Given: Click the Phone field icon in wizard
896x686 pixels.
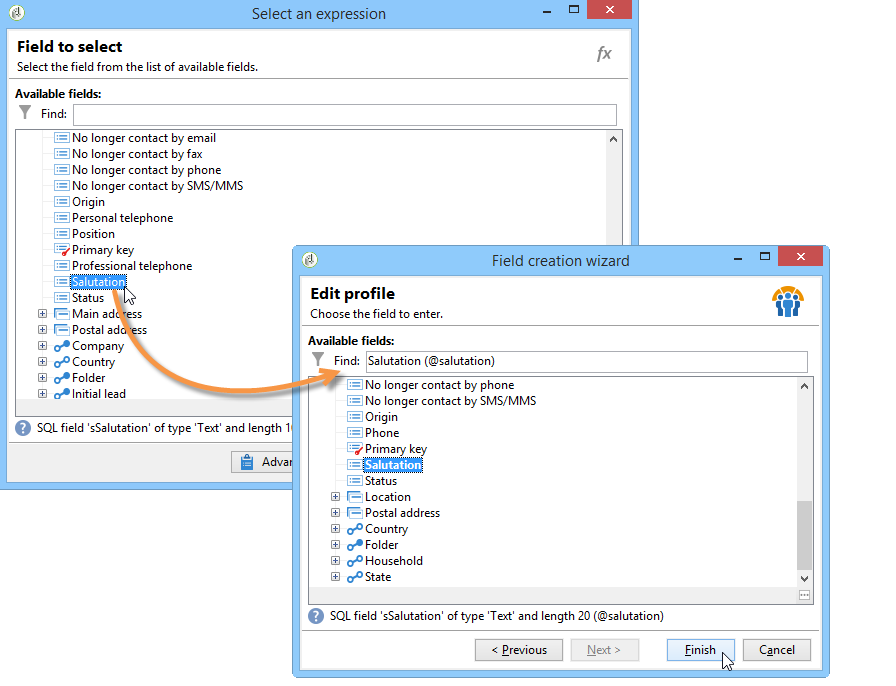Looking at the screenshot, I should (x=355, y=433).
